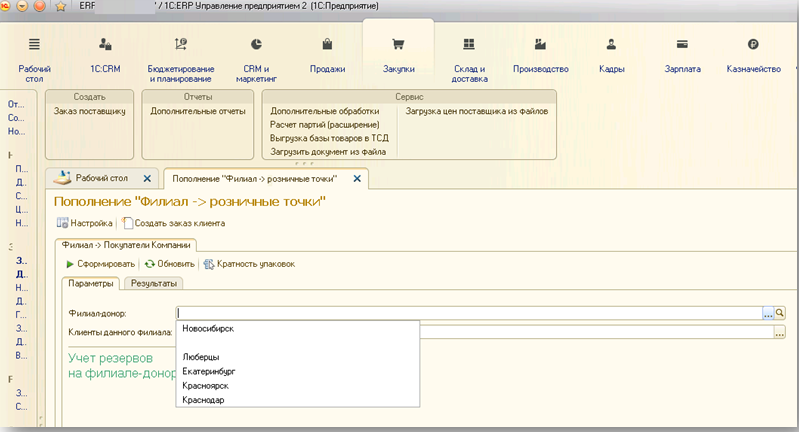Open Дополнительные обработки link
This screenshot has height=432, width=799.
pyautogui.click(x=325, y=111)
